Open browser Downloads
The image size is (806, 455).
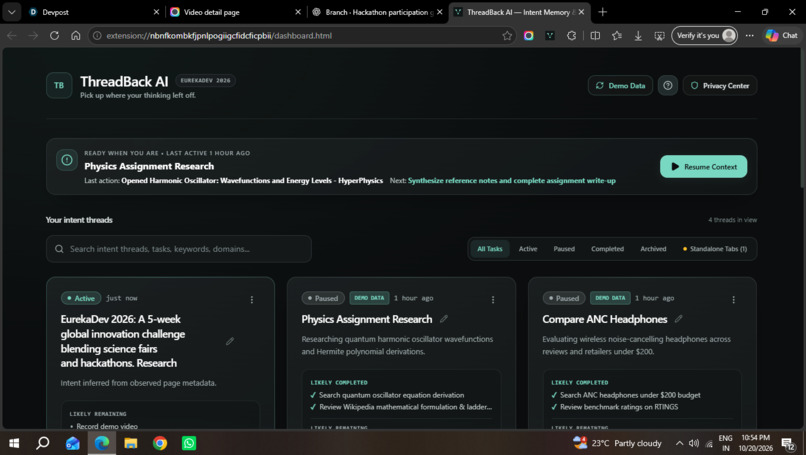(x=638, y=35)
